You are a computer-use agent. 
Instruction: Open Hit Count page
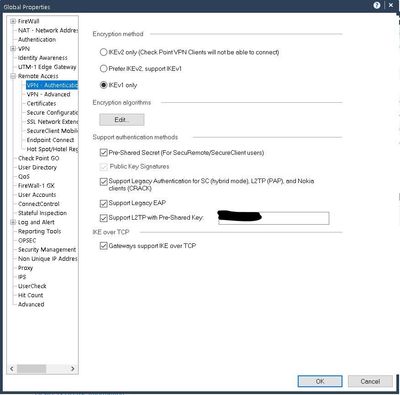point(30,295)
